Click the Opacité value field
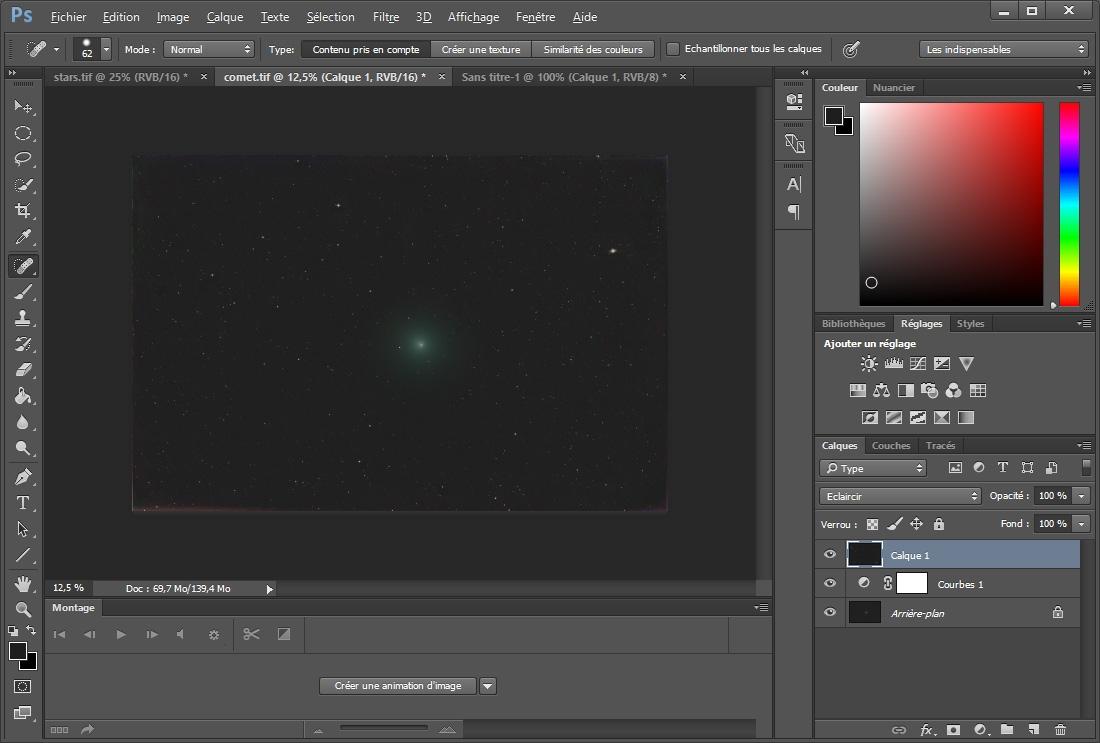1100x743 pixels. pyautogui.click(x=1052, y=496)
